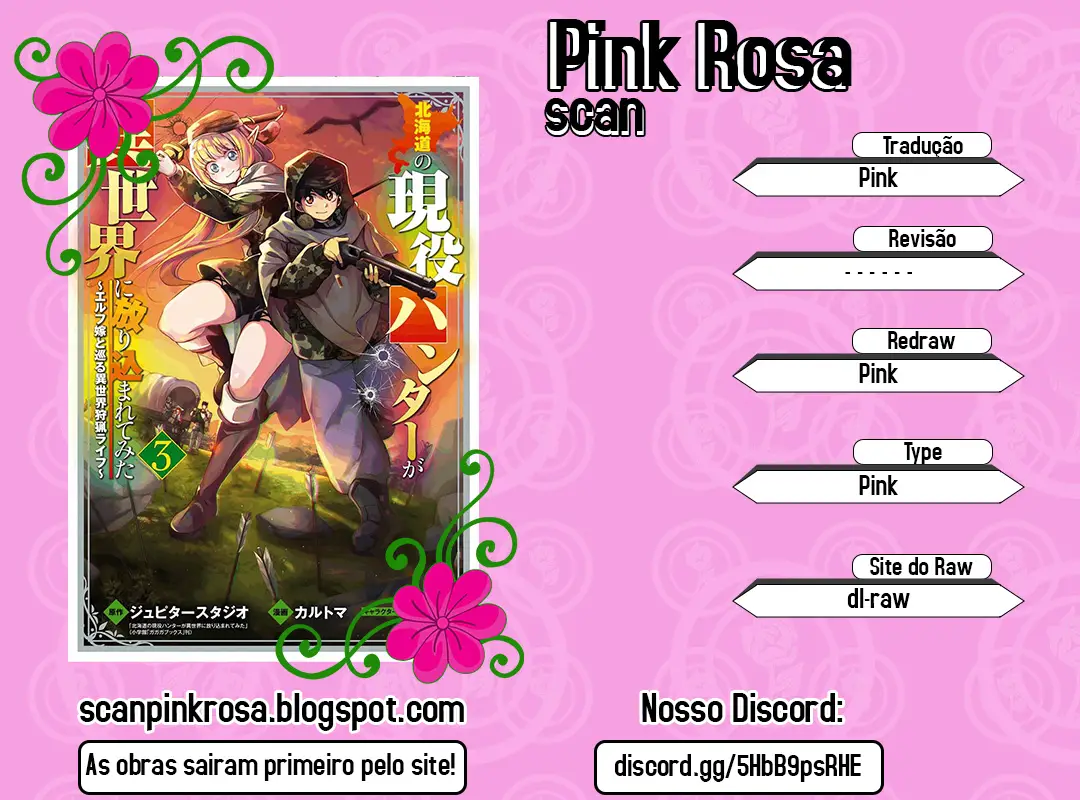Click the Nosso Discord heading
This screenshot has height=800, width=1080.
click(x=742, y=708)
